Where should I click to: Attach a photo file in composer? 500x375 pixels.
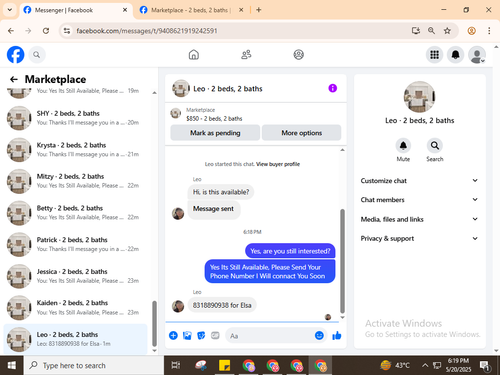pos(187,335)
